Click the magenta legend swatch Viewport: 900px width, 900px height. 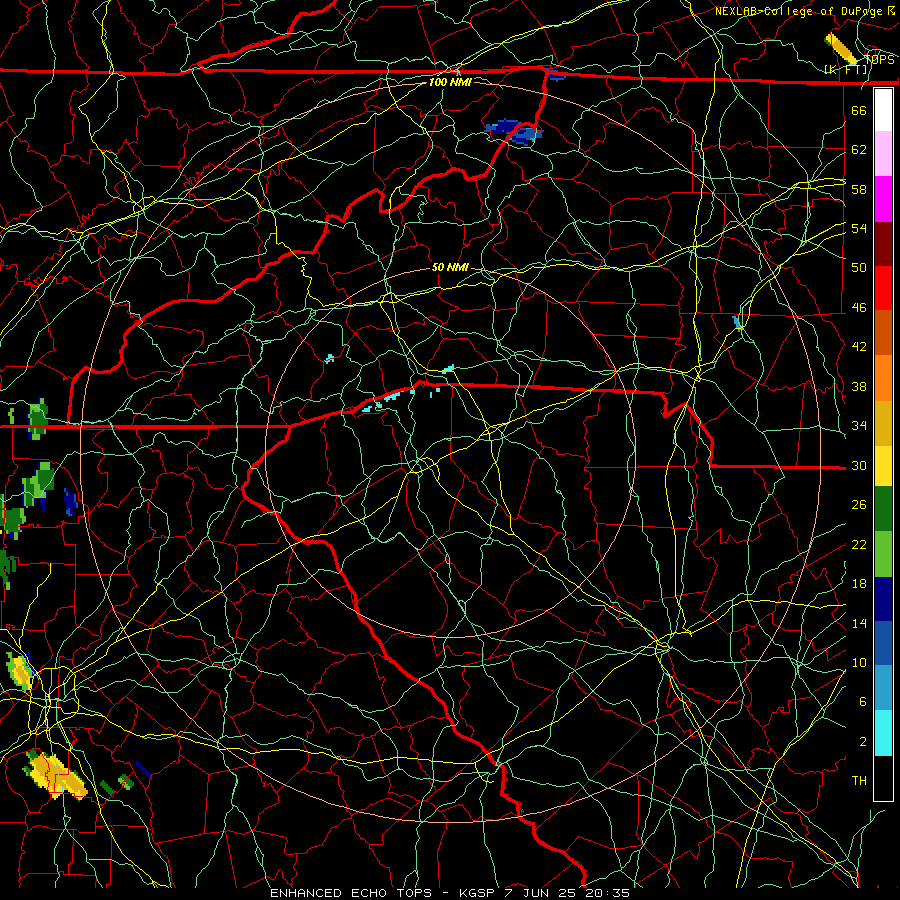pos(883,199)
